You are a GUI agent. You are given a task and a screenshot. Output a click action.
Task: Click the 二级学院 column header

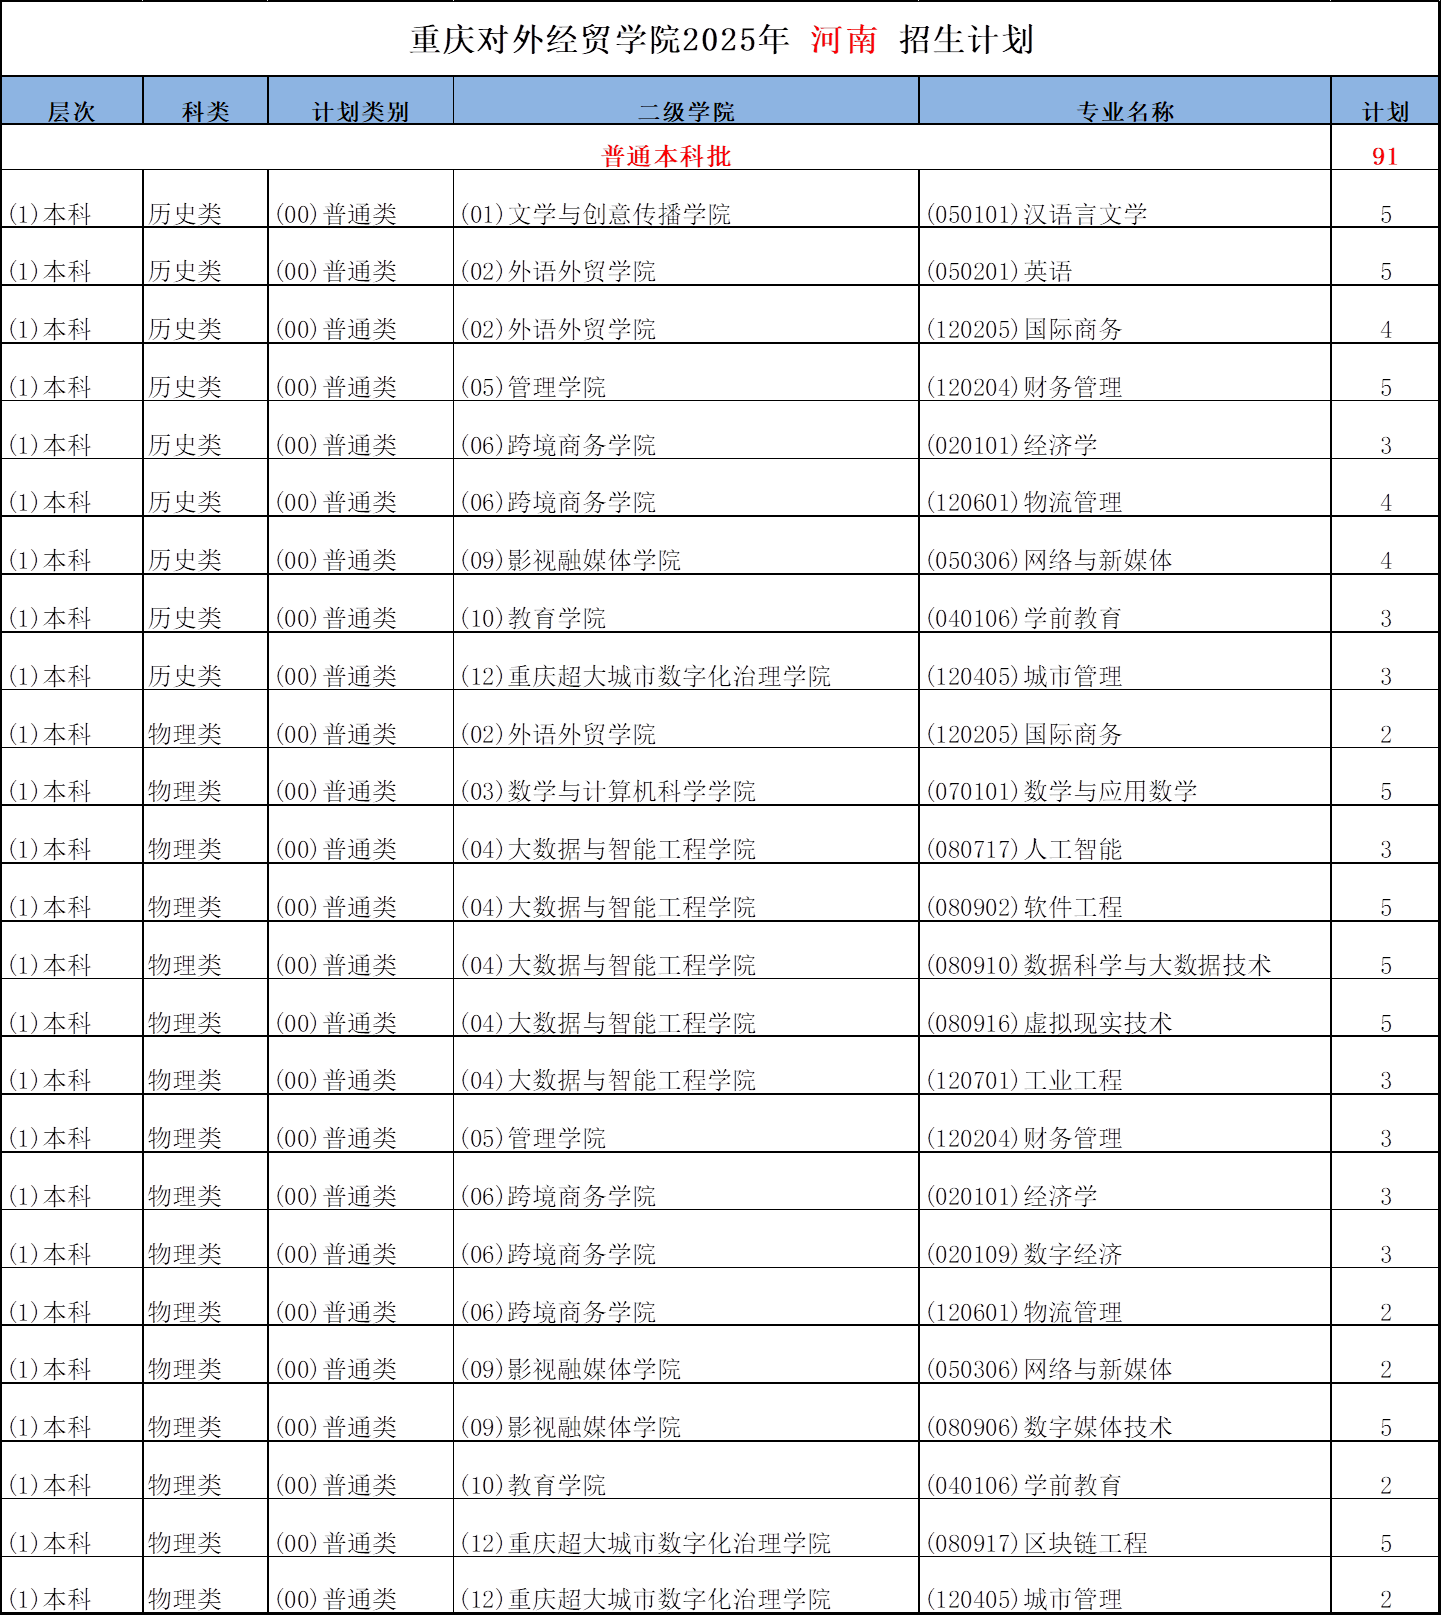686,110
